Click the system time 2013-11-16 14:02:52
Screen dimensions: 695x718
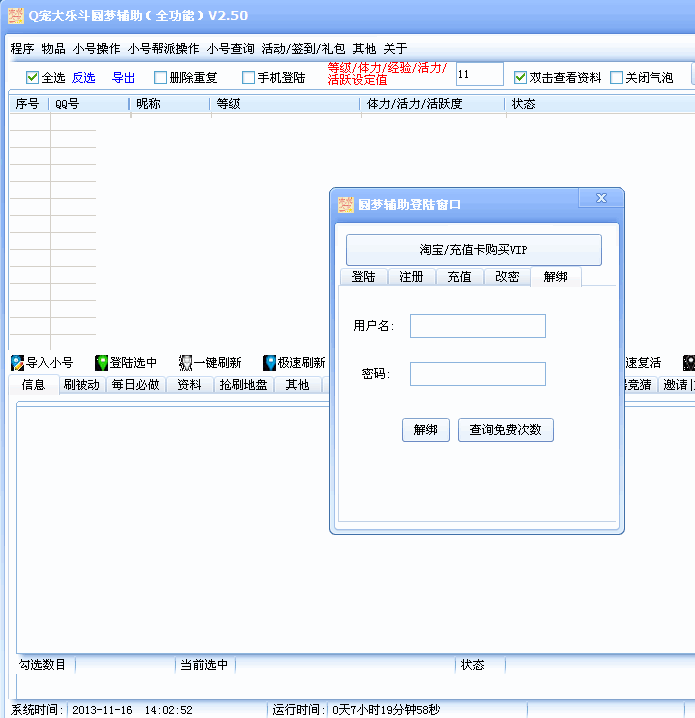tap(132, 710)
